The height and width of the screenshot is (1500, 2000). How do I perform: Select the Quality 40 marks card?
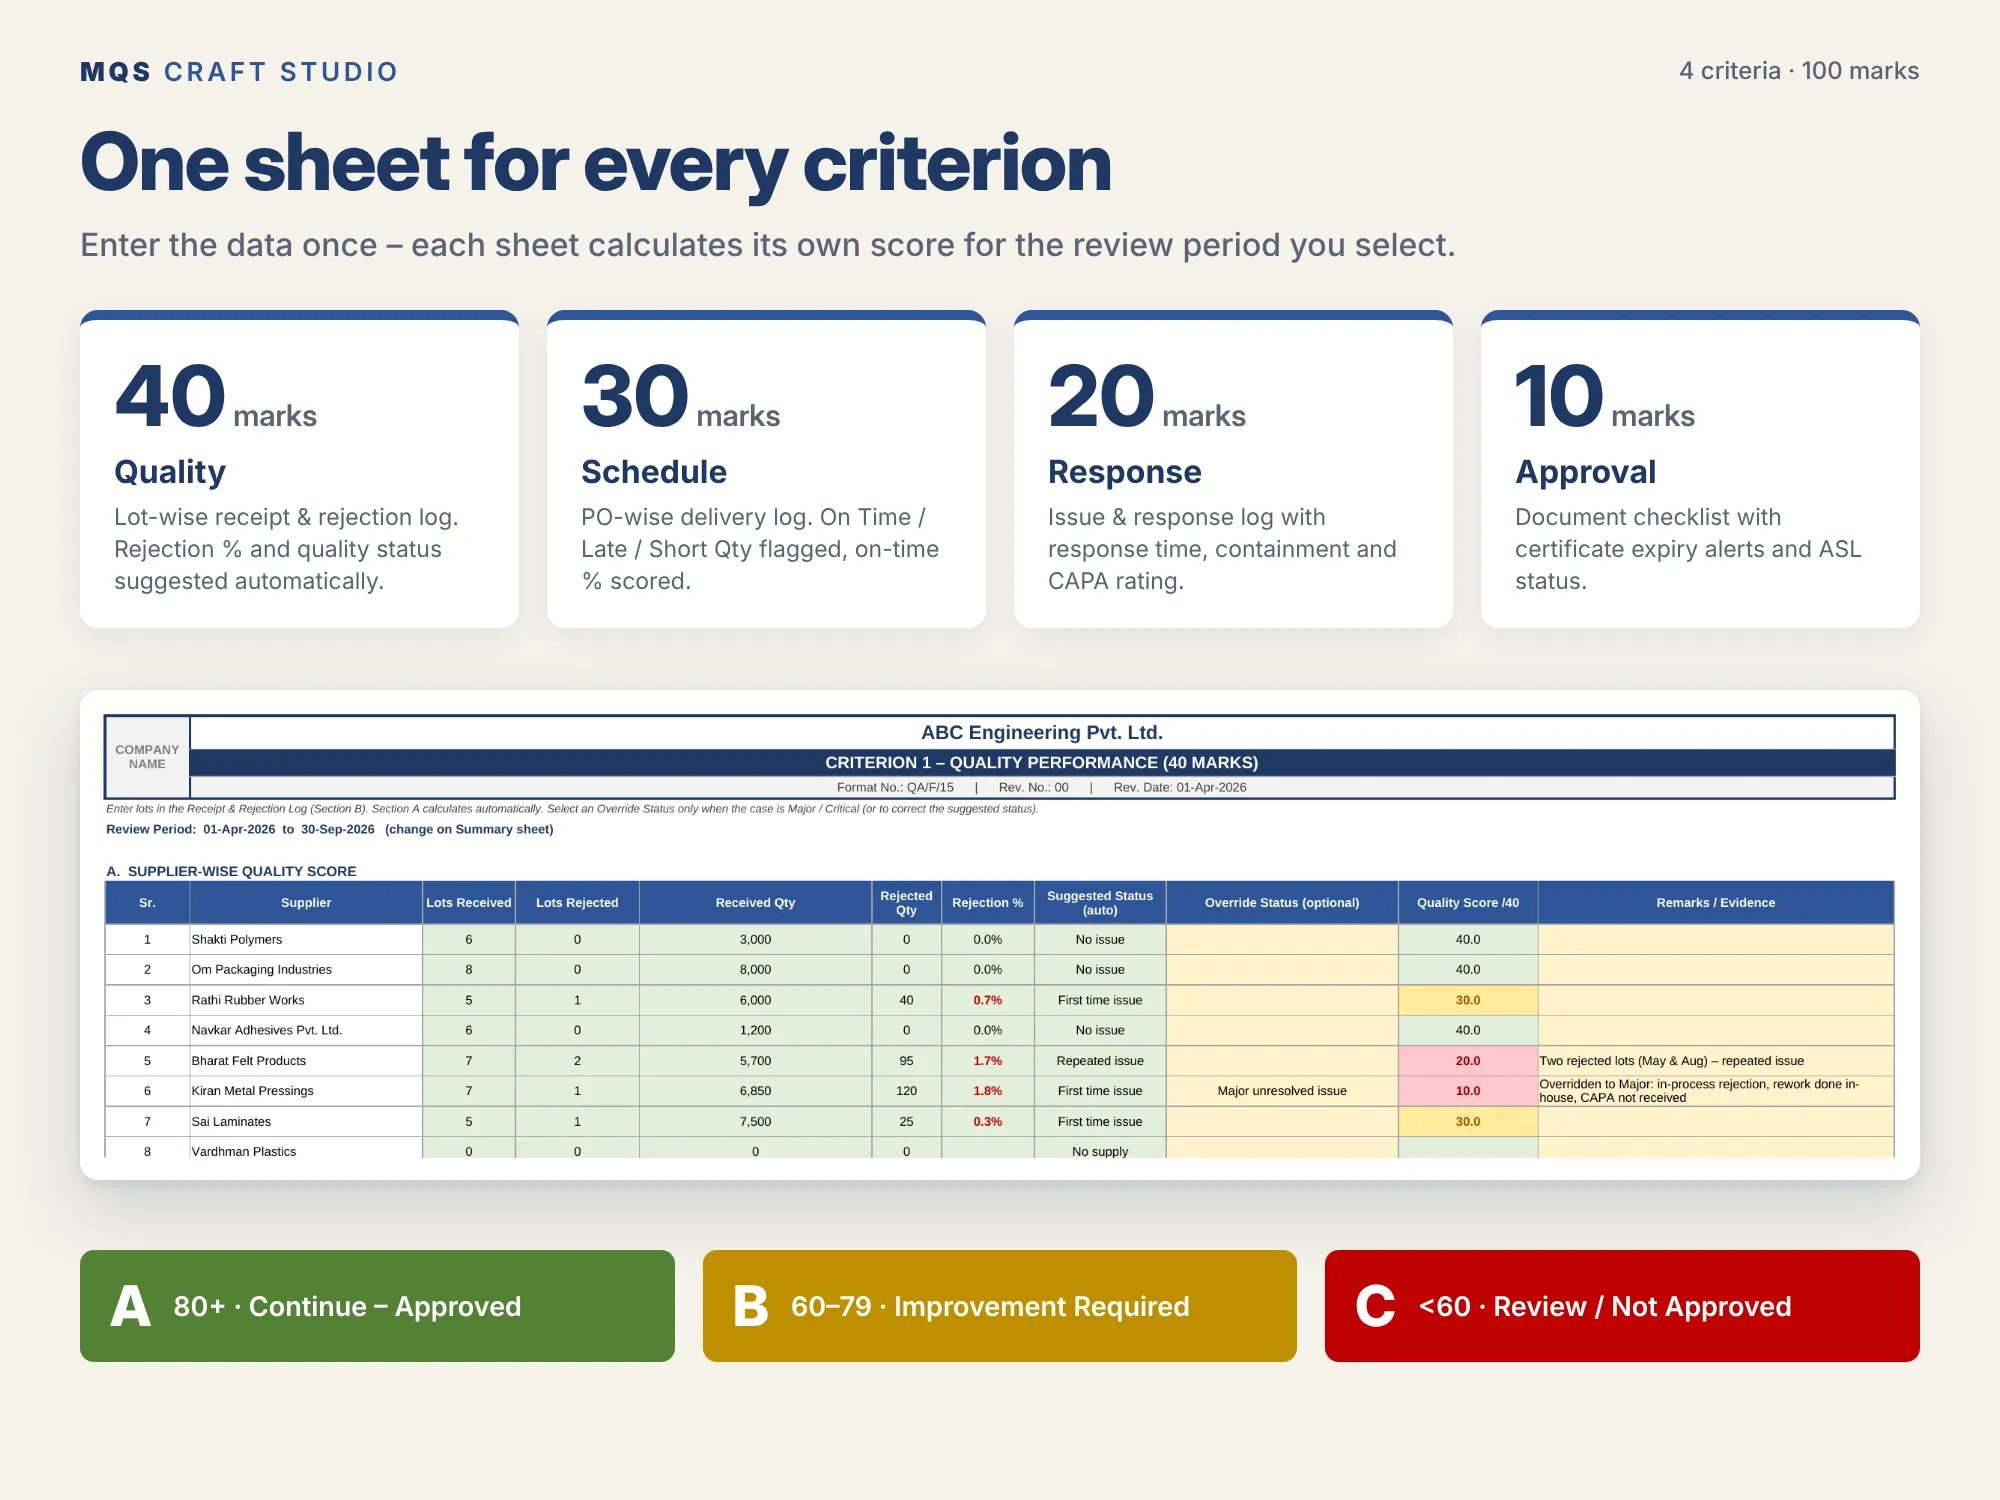pyautogui.click(x=299, y=469)
